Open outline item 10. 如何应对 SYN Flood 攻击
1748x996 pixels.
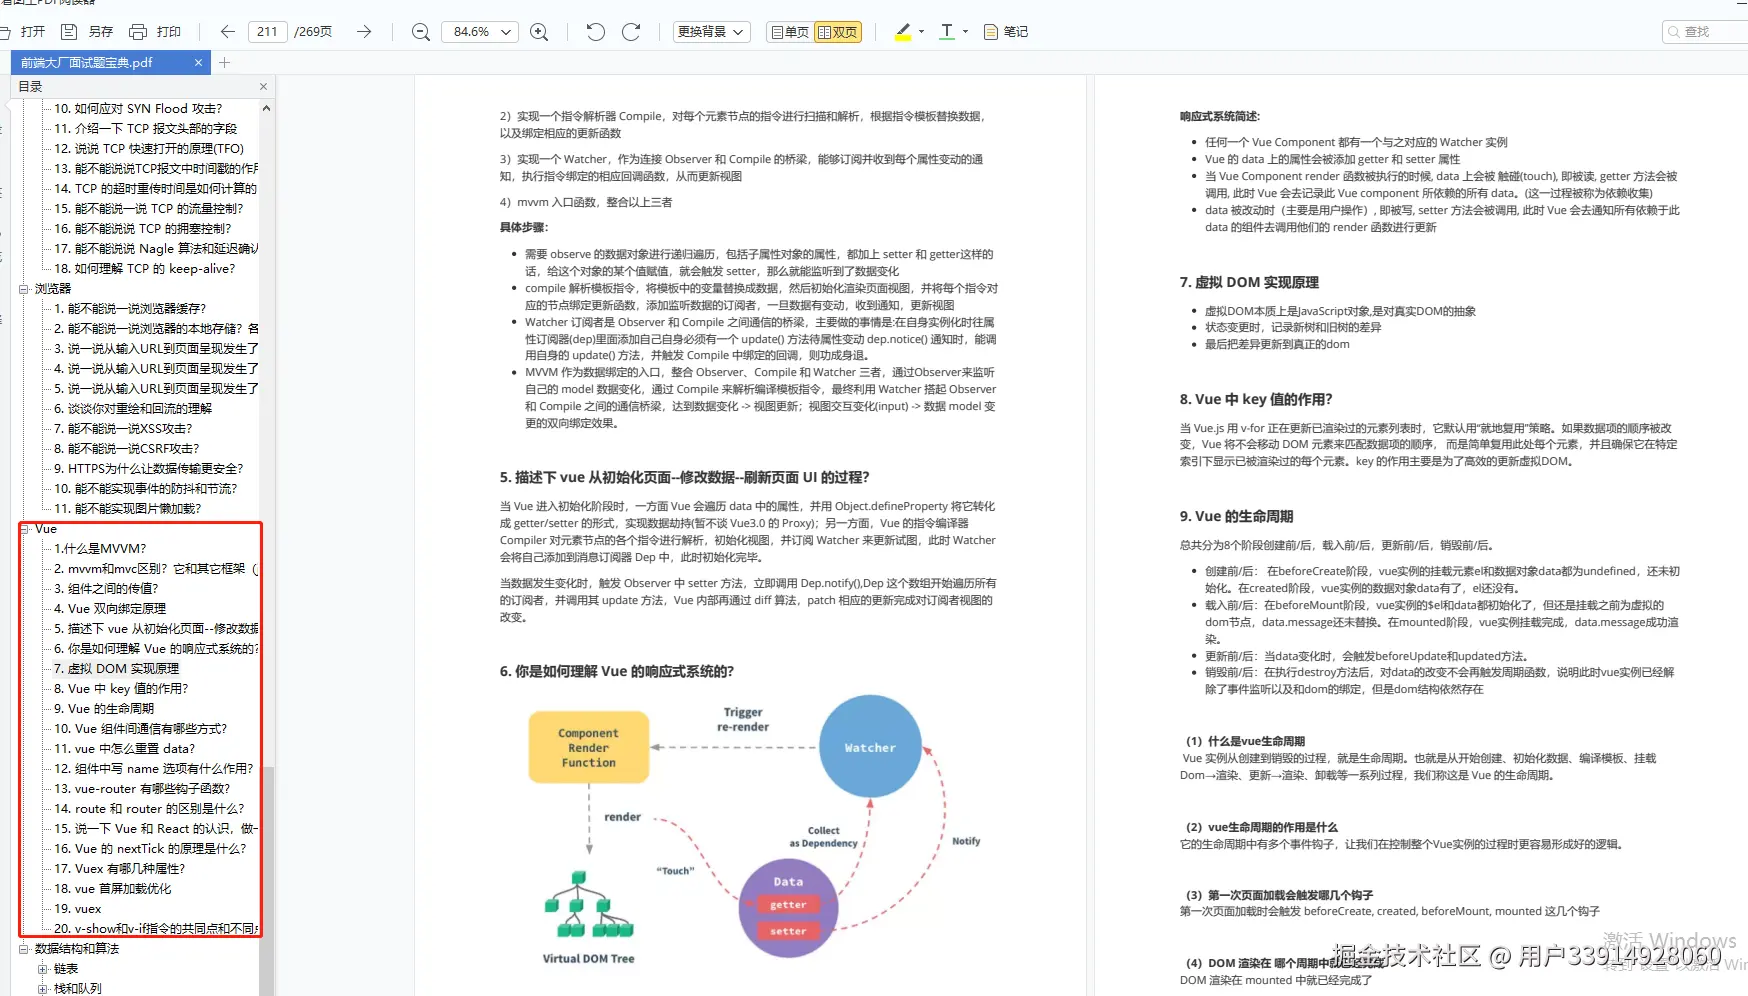pos(138,109)
